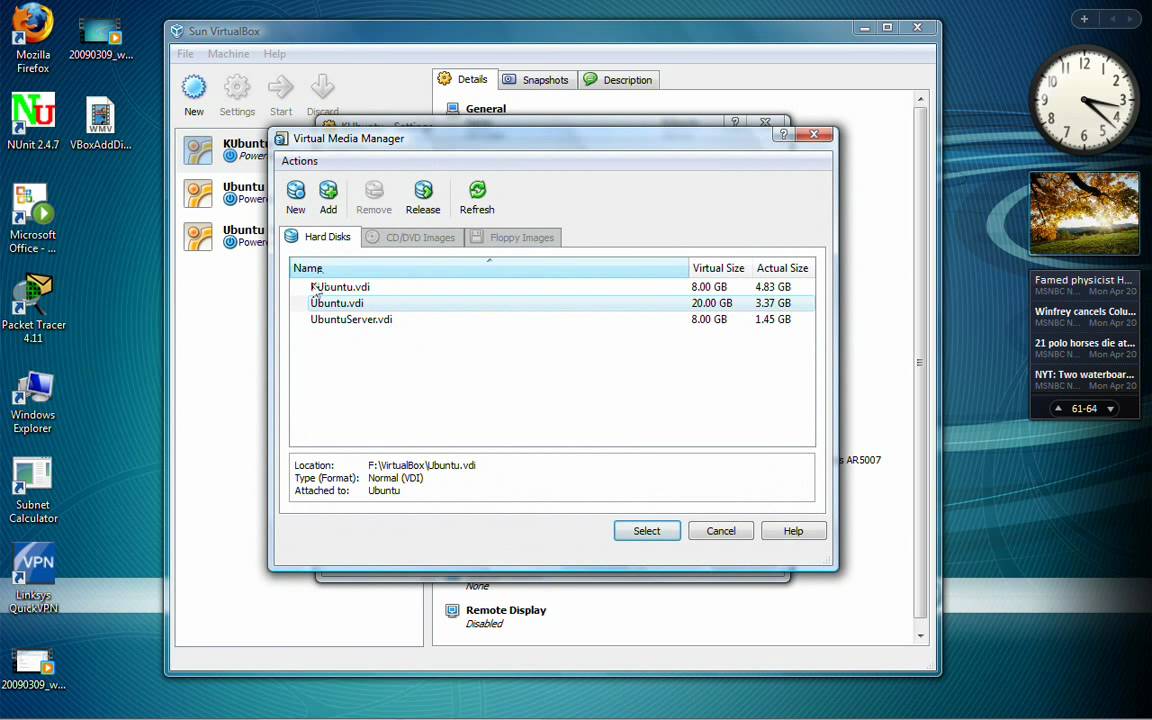Open the Help menu in VirtualBox
1152x720 pixels.
(275, 54)
